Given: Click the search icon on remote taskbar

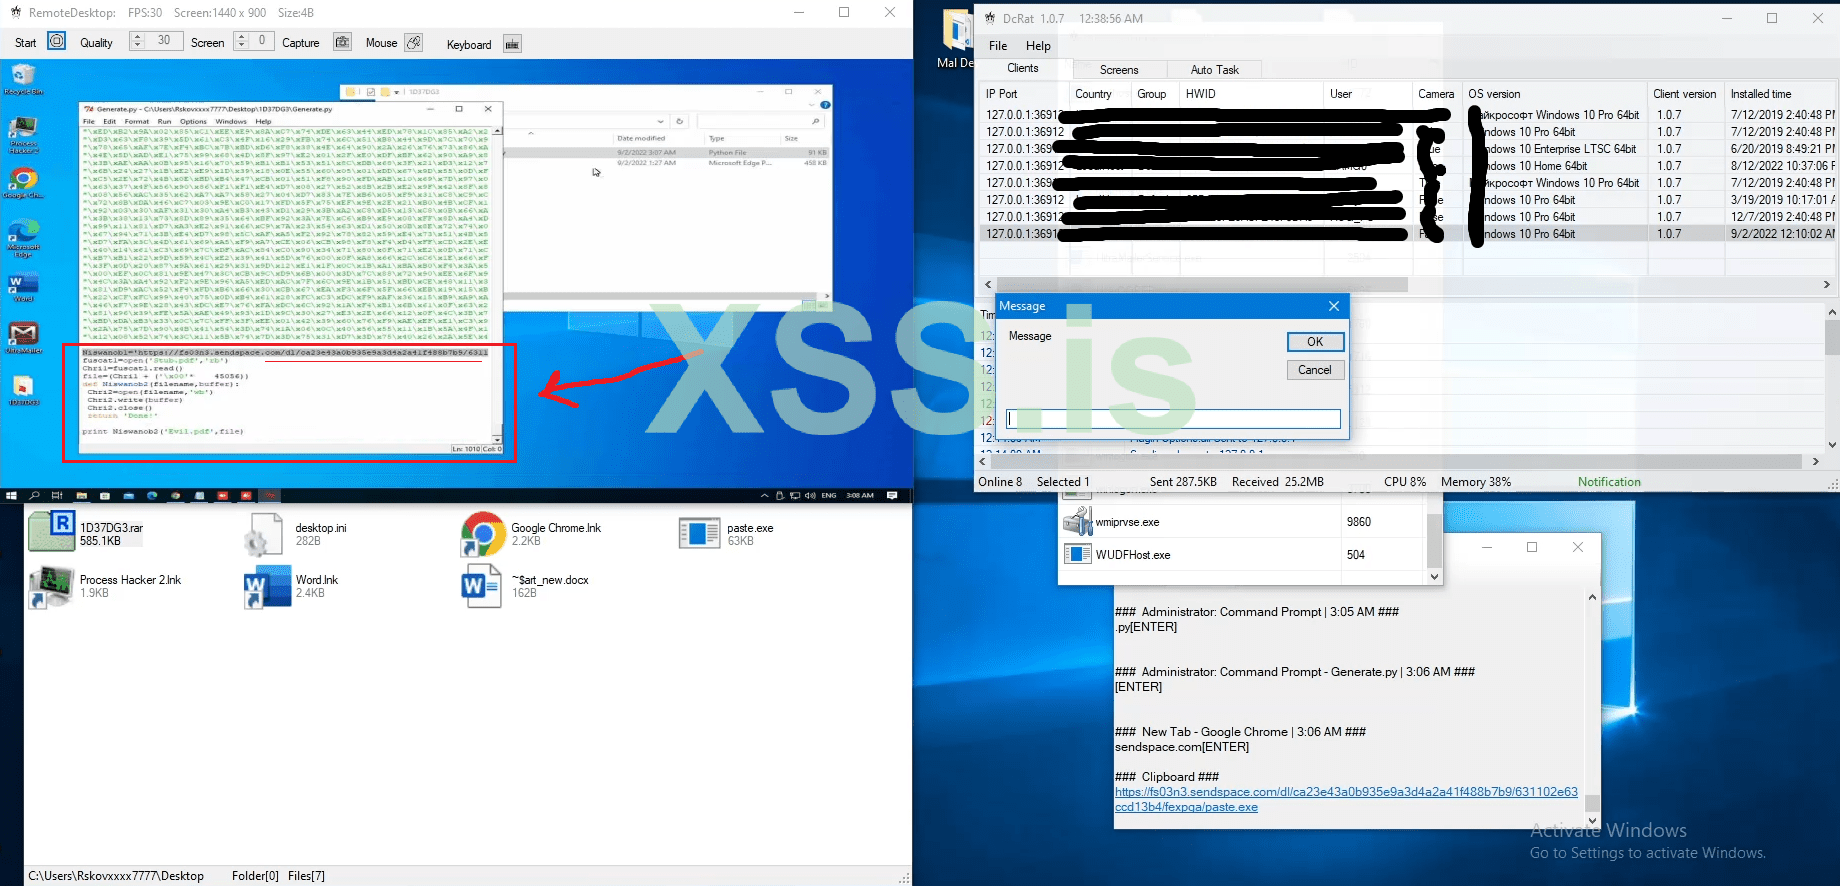Looking at the screenshot, I should [34, 495].
